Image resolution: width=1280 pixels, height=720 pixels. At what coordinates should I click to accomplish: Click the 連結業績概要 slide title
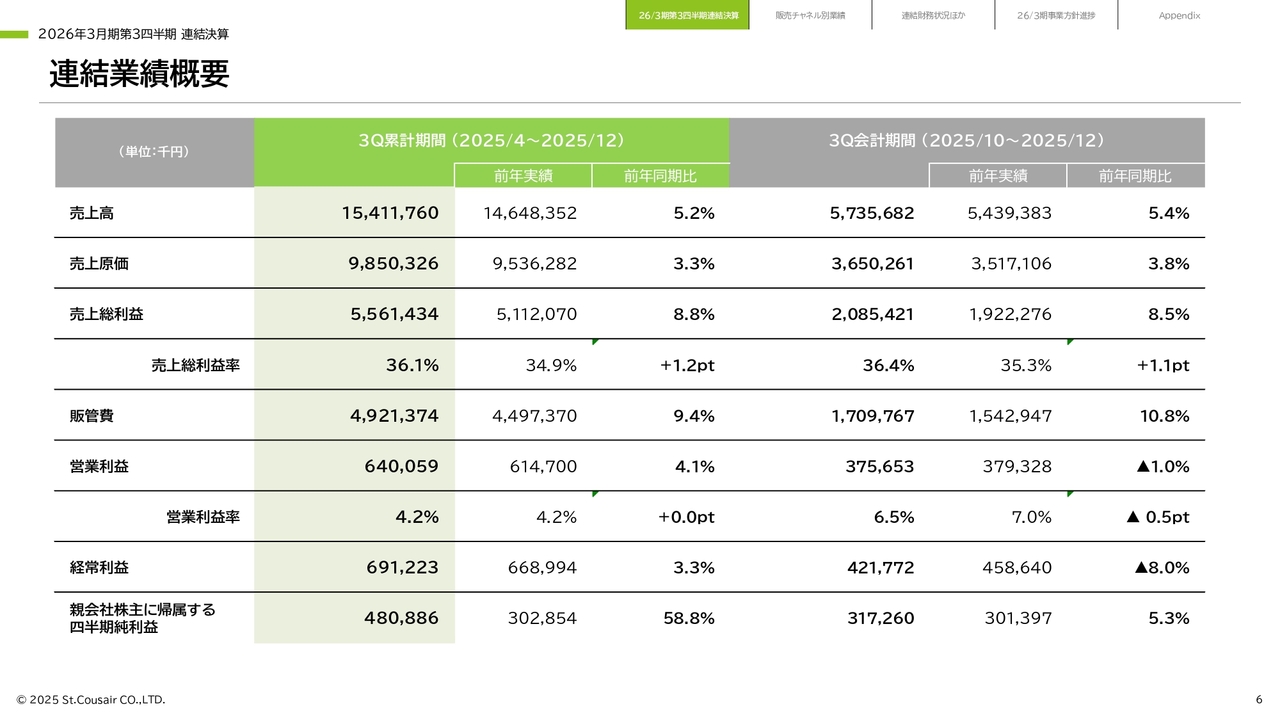(139, 74)
